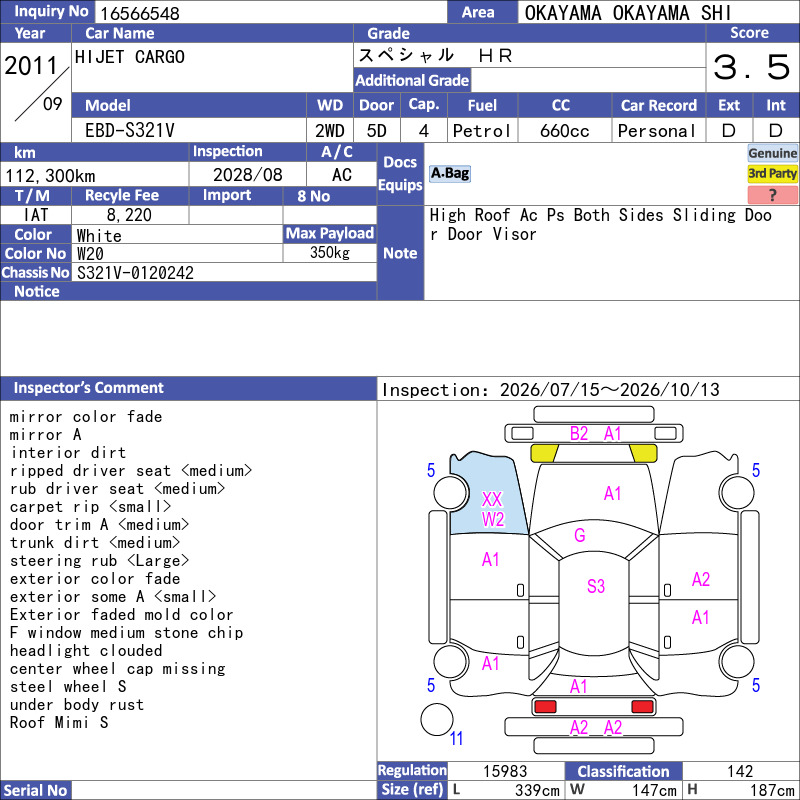Screen dimensions: 800x800
Task: Click the recycle fee 8,220
Action: 129,214
